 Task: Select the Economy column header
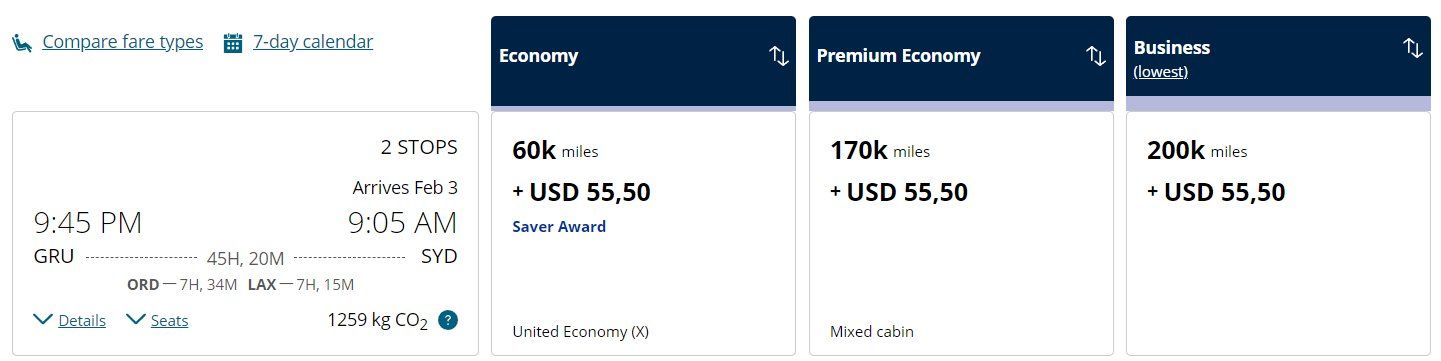[x=644, y=60]
